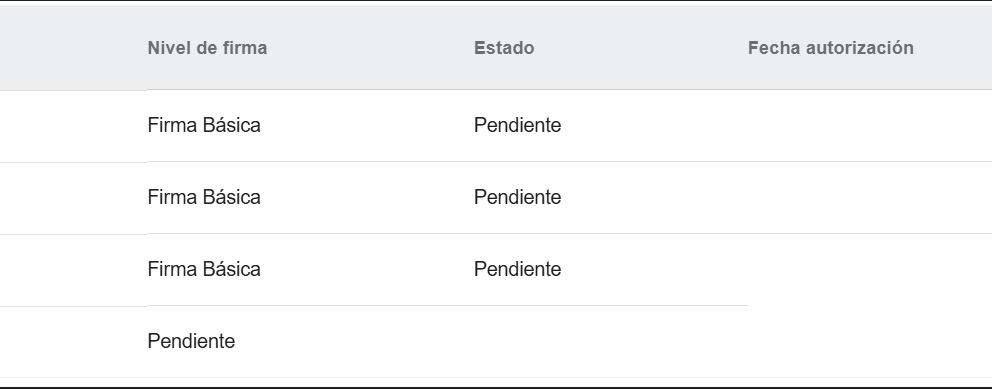This screenshot has width=992, height=389.
Task: Select the Fecha autorización column header
Action: tap(830, 48)
